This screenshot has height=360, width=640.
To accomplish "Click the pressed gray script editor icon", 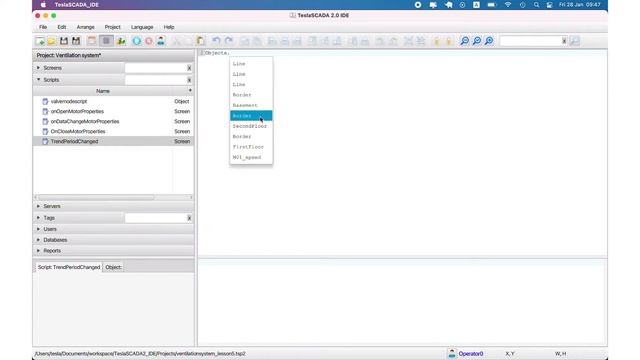I will 107,41.
